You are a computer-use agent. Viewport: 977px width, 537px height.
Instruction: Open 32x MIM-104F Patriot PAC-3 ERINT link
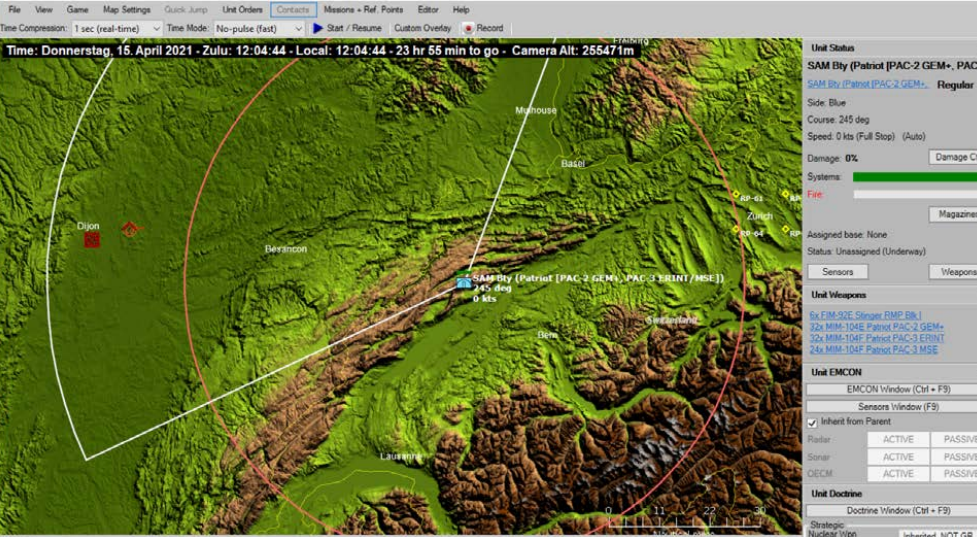pos(877,338)
